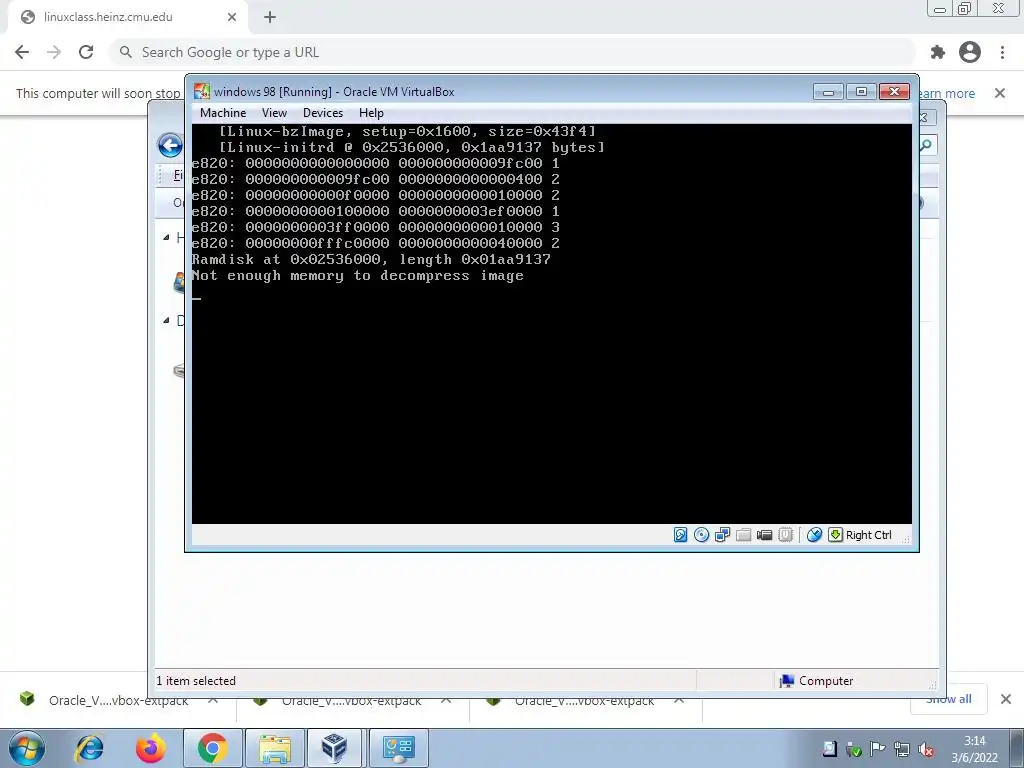Click the video capture indicator in VirtualBox

(764, 535)
